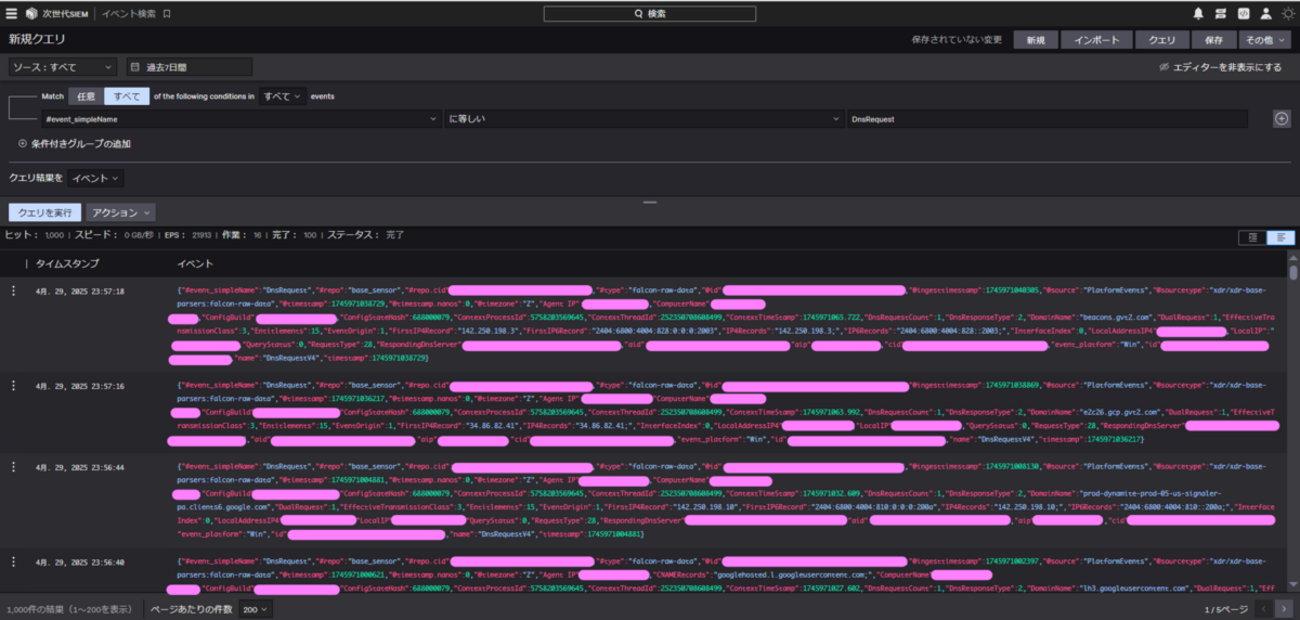This screenshot has width=1300, height=620.
Task: Click the plus icon to add condition
Action: 1281,119
